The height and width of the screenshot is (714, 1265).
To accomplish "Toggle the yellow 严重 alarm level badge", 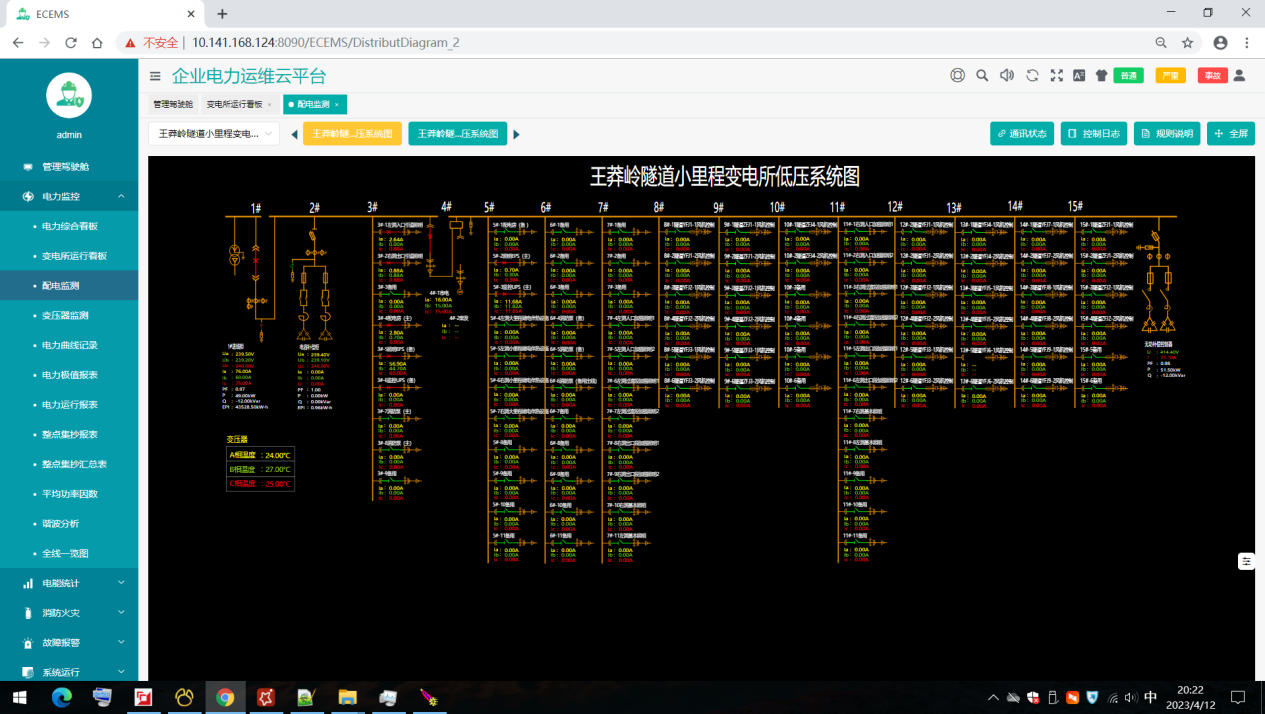I will coord(1170,76).
